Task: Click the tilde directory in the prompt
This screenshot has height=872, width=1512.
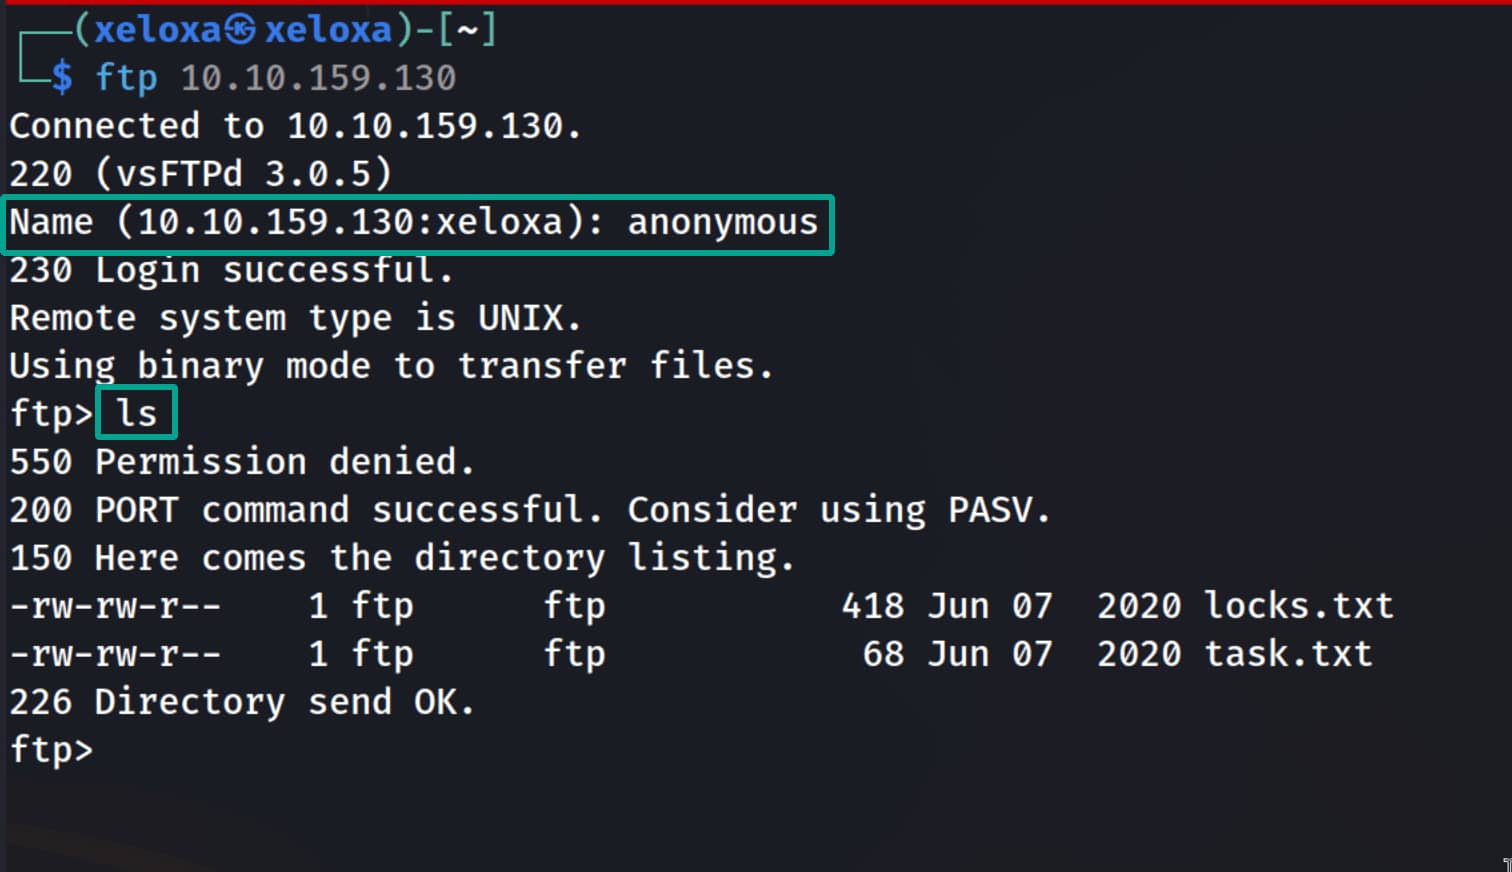Action: tap(466, 30)
